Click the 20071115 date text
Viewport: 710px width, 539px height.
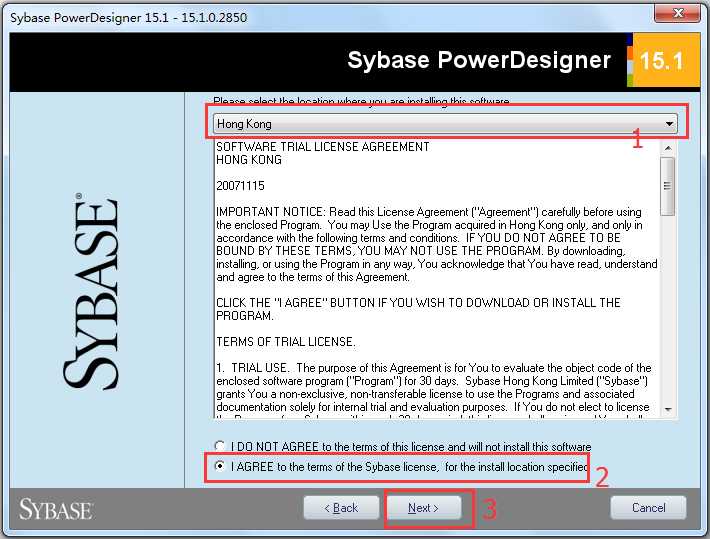click(240, 186)
